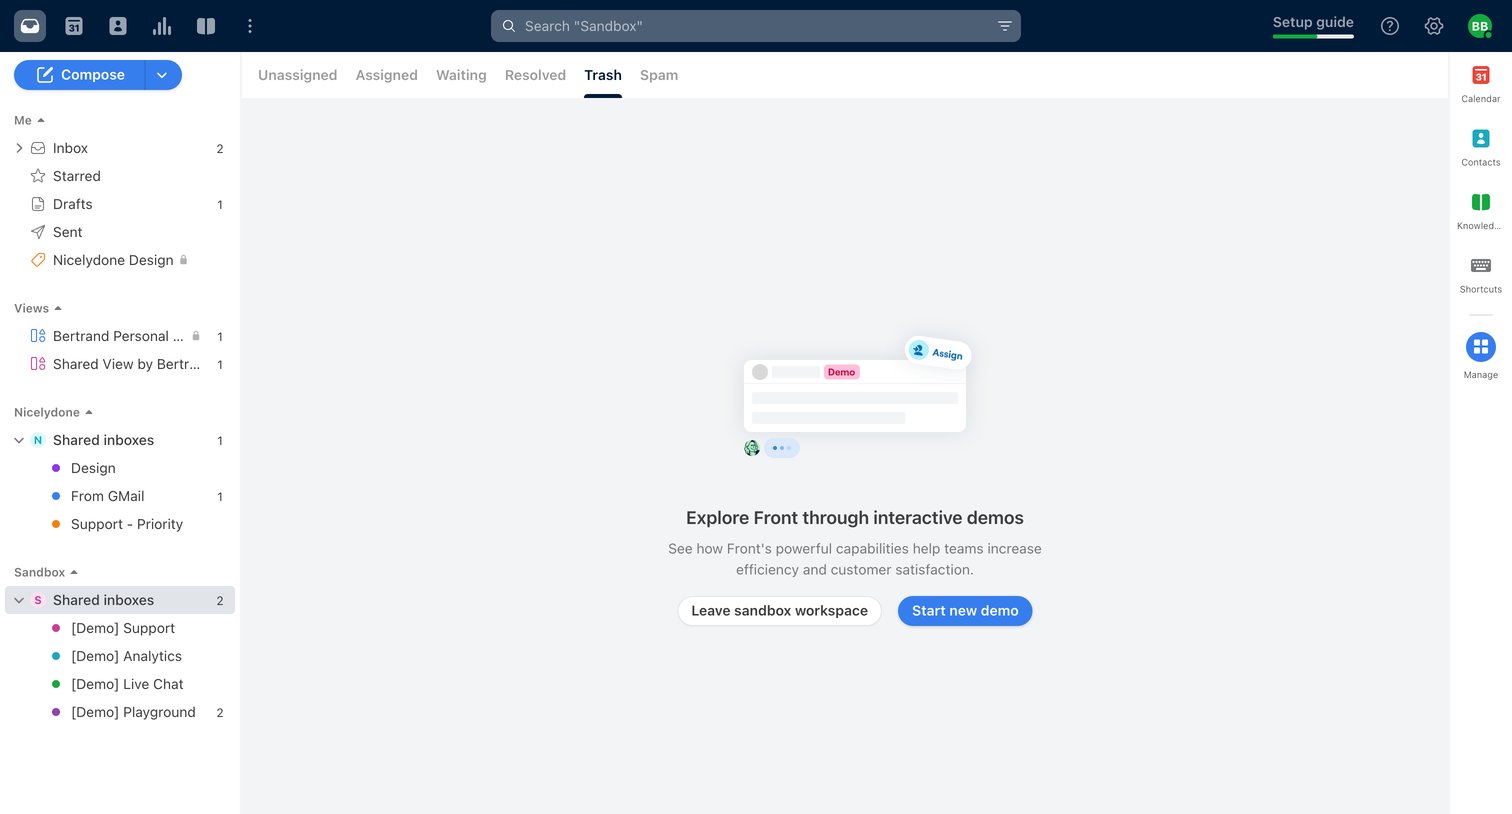
Task: Open the Compose options dropdown arrow
Action: point(163,75)
